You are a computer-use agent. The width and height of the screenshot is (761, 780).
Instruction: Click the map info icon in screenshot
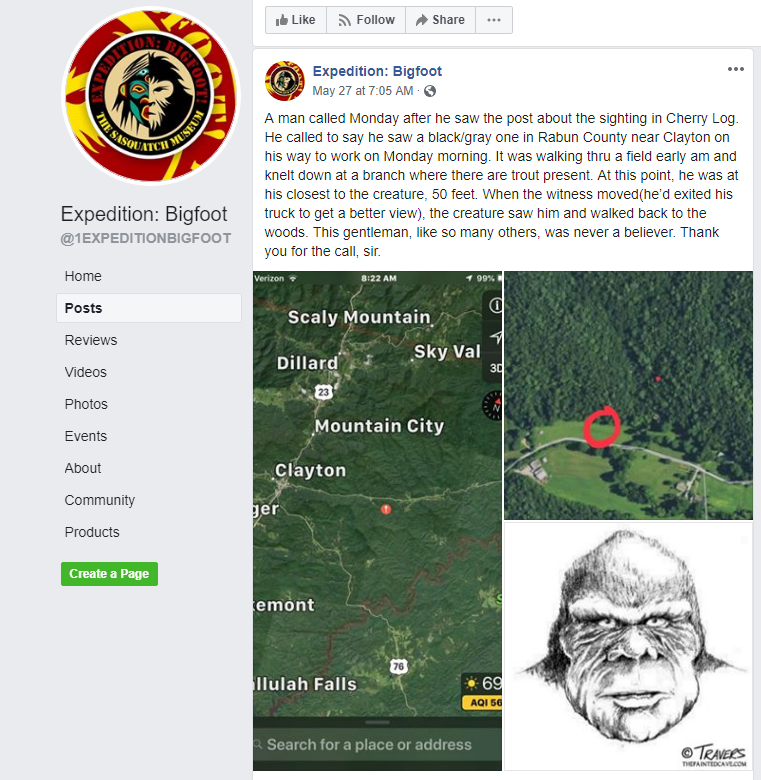pos(495,305)
